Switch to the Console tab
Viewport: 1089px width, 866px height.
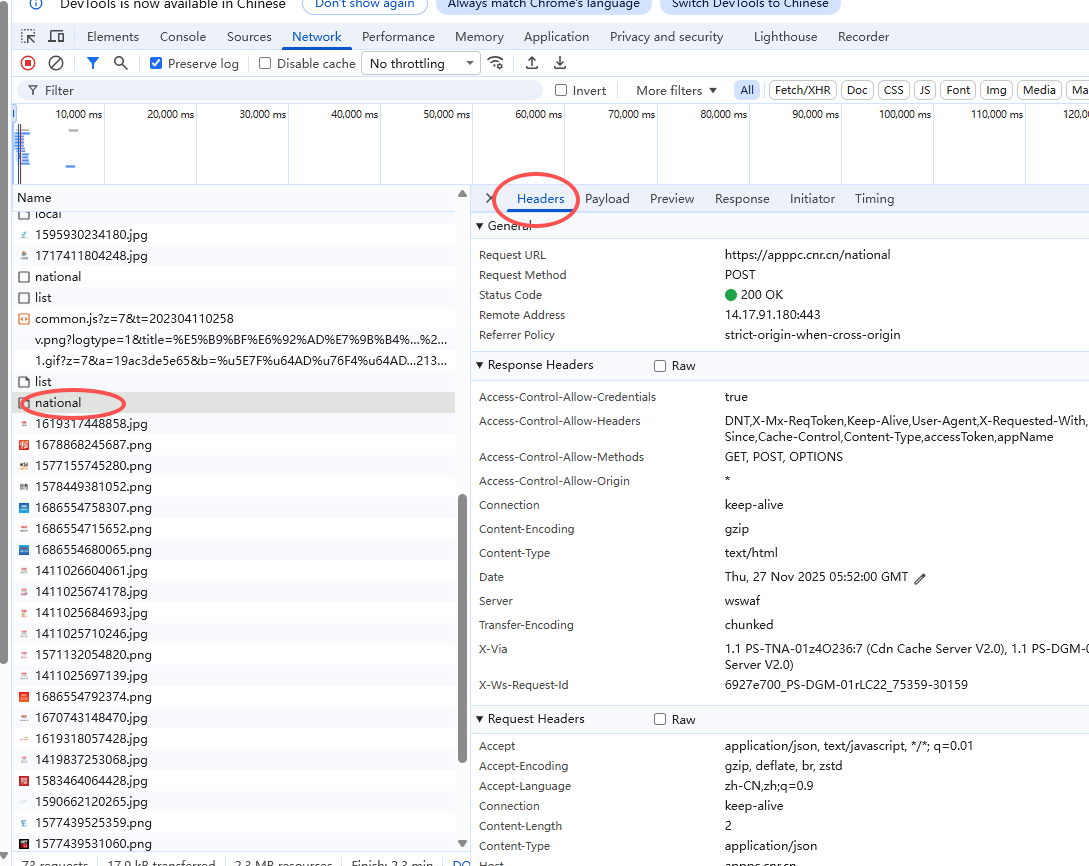(x=183, y=37)
